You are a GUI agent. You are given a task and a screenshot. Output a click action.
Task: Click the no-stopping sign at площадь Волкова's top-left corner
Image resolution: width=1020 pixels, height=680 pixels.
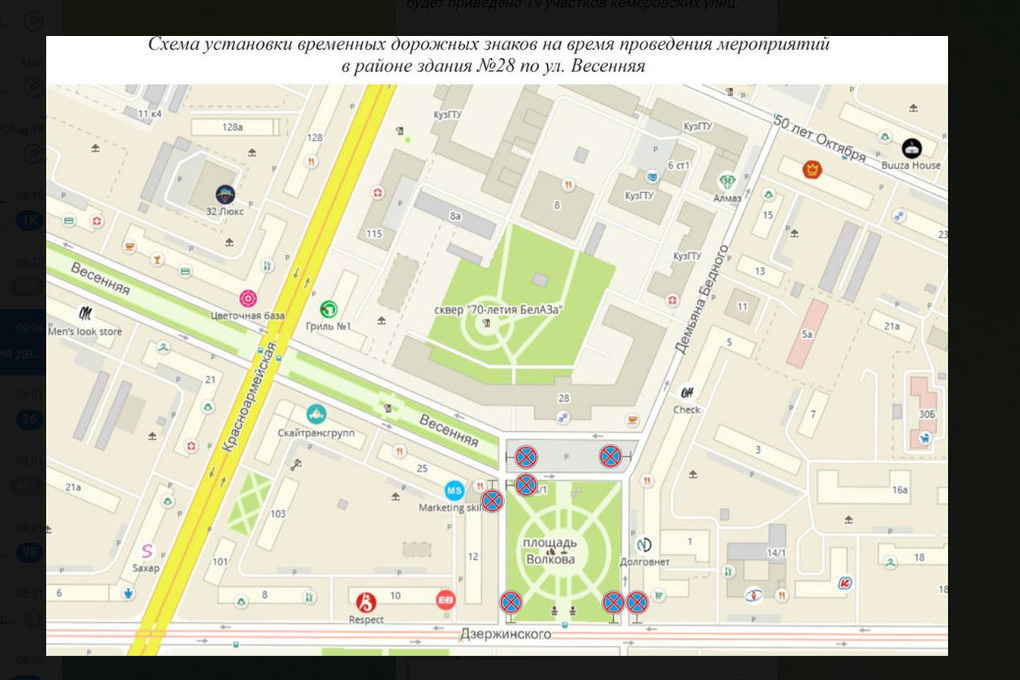click(x=526, y=484)
